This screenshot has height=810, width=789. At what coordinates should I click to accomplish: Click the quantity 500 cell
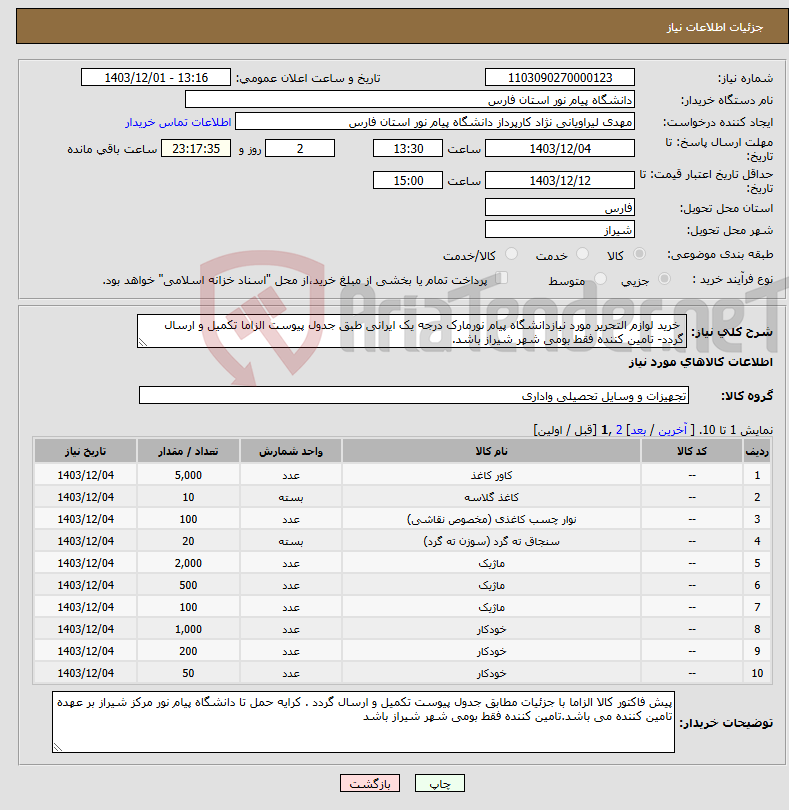(x=188, y=585)
